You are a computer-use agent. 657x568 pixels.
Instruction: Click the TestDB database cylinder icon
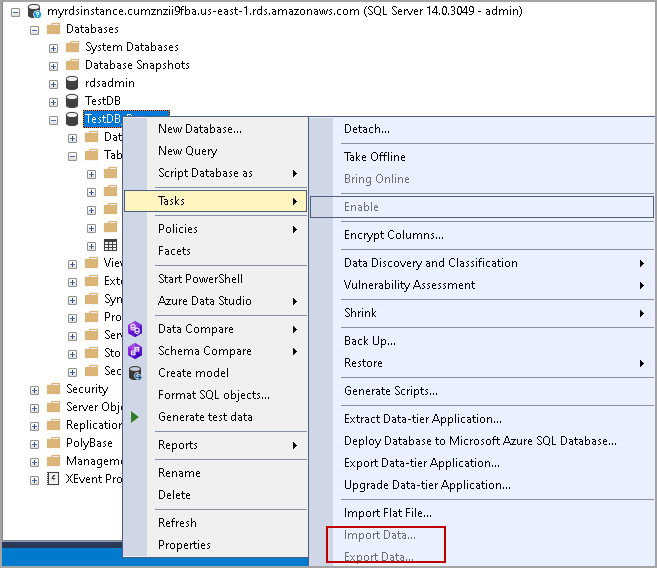(72, 101)
